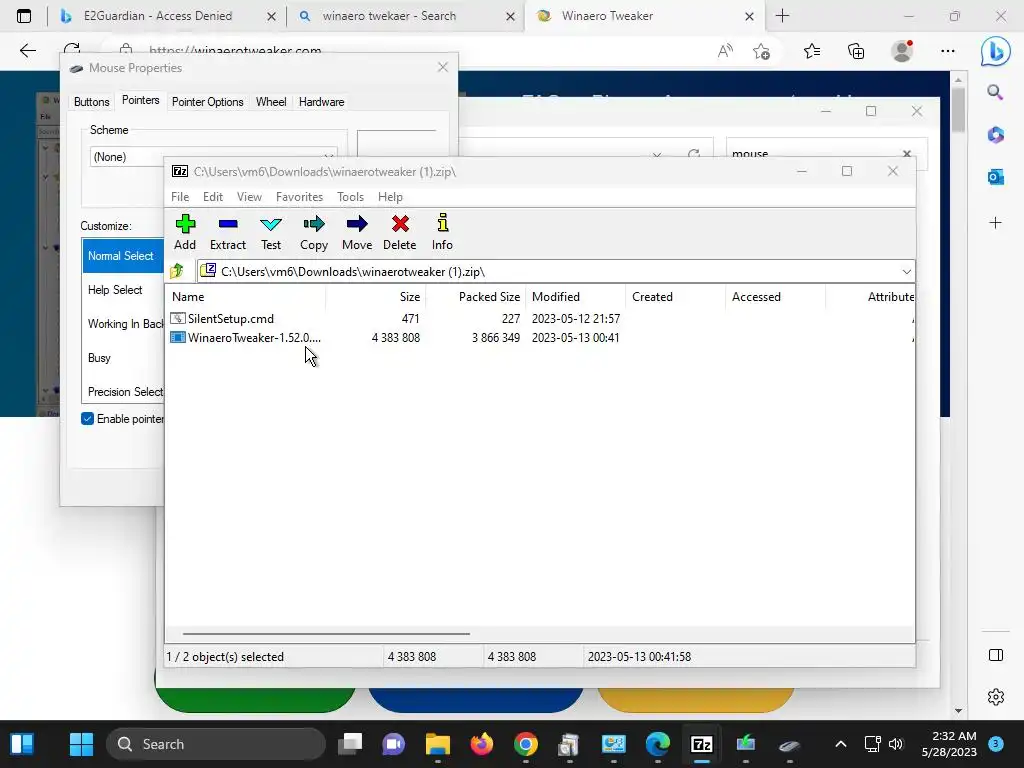Click the taskbar Search box

(216, 744)
